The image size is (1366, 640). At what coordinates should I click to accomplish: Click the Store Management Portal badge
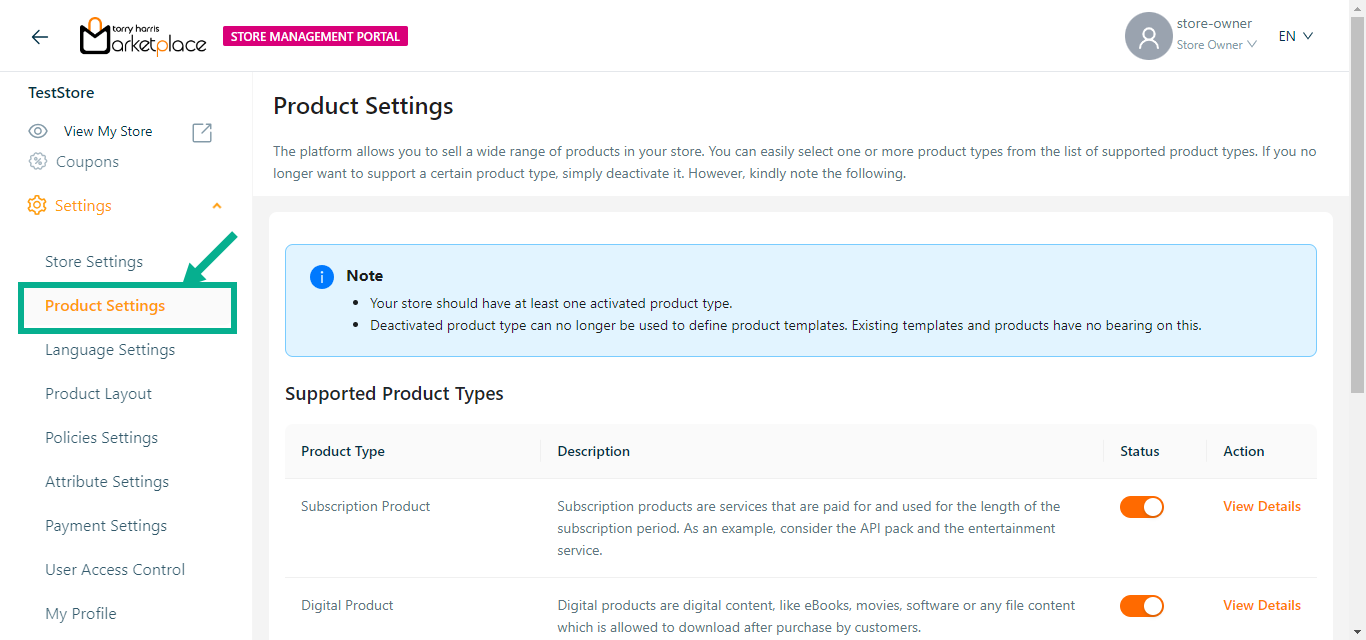[315, 37]
